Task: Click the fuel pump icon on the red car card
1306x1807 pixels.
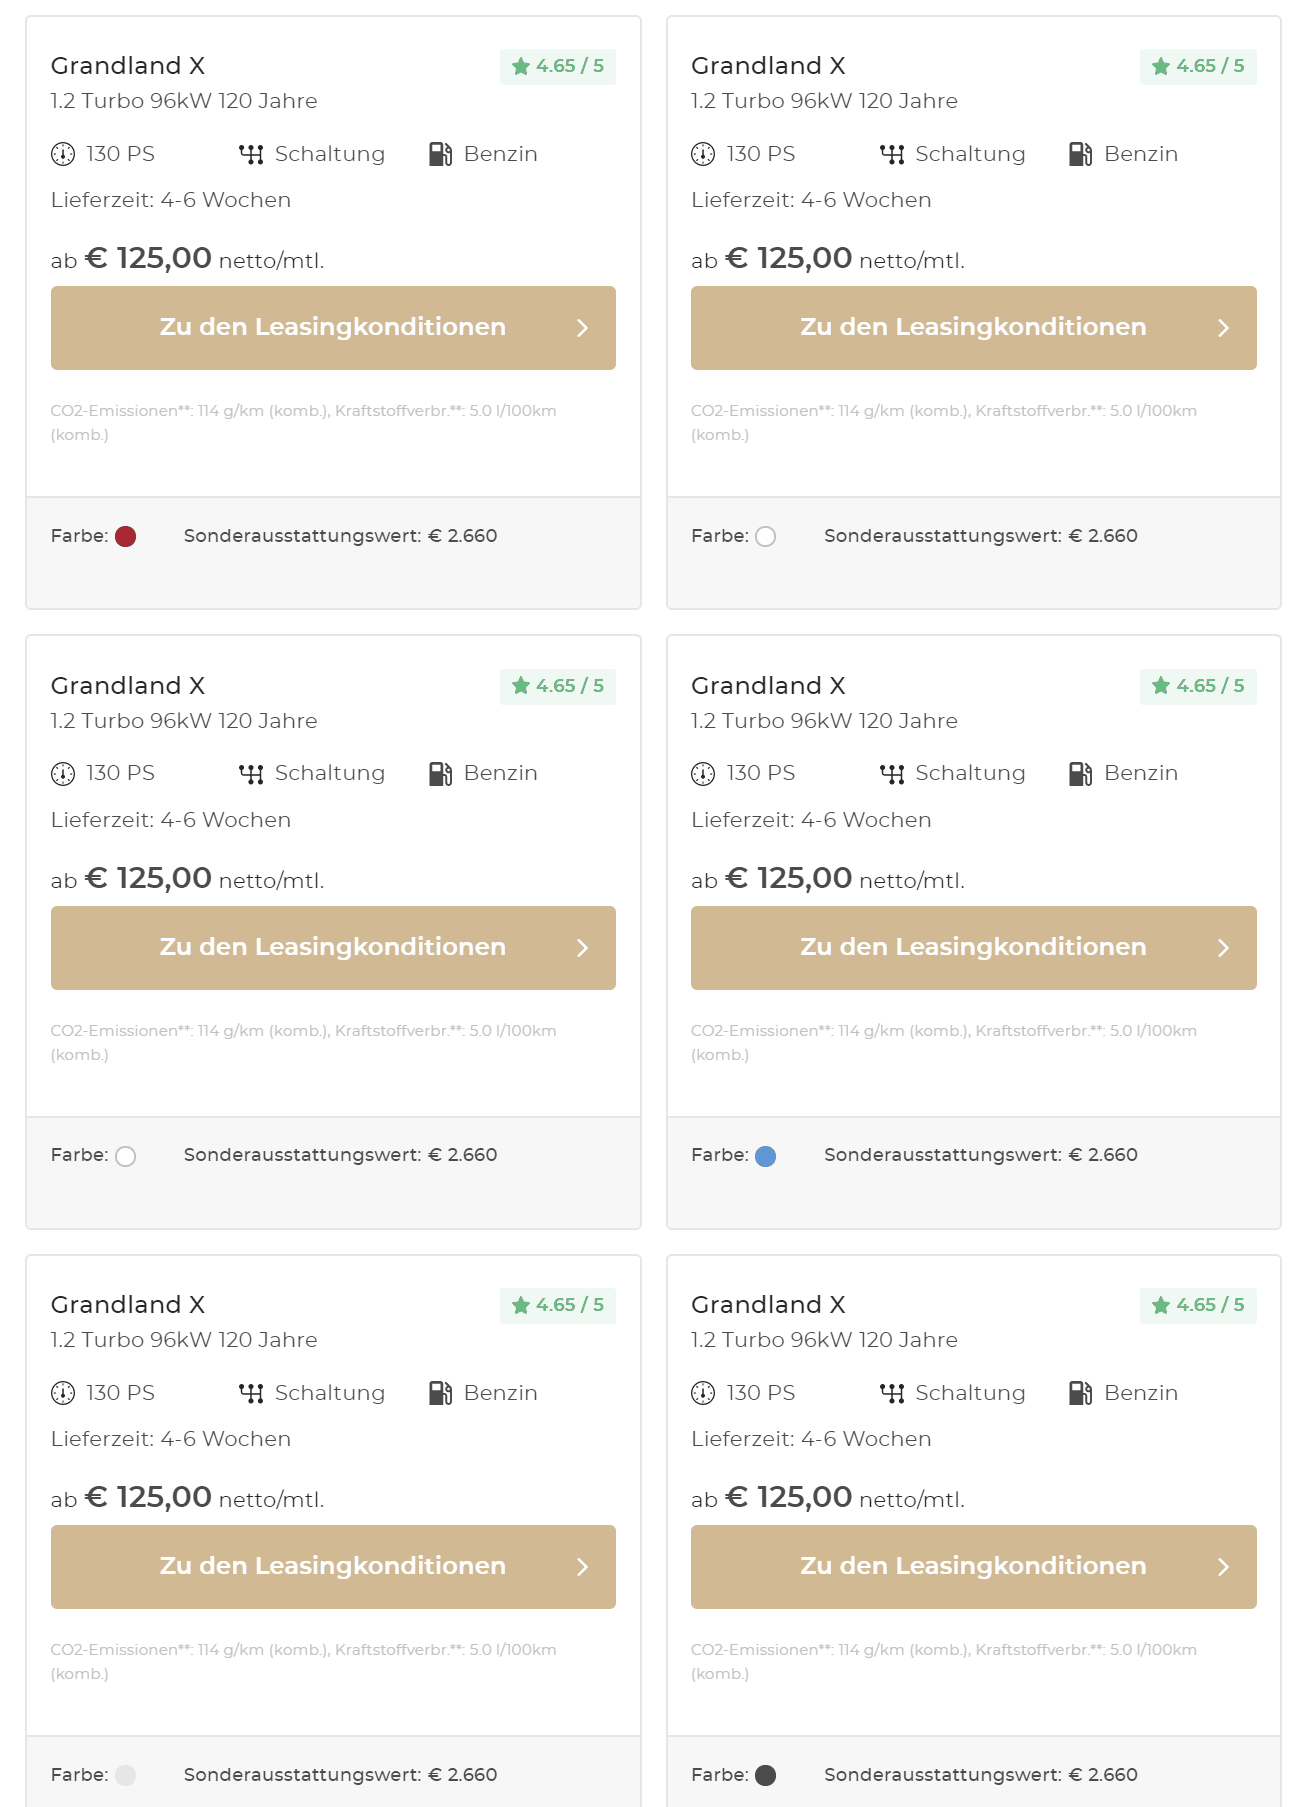Action: pyautogui.click(x=441, y=154)
